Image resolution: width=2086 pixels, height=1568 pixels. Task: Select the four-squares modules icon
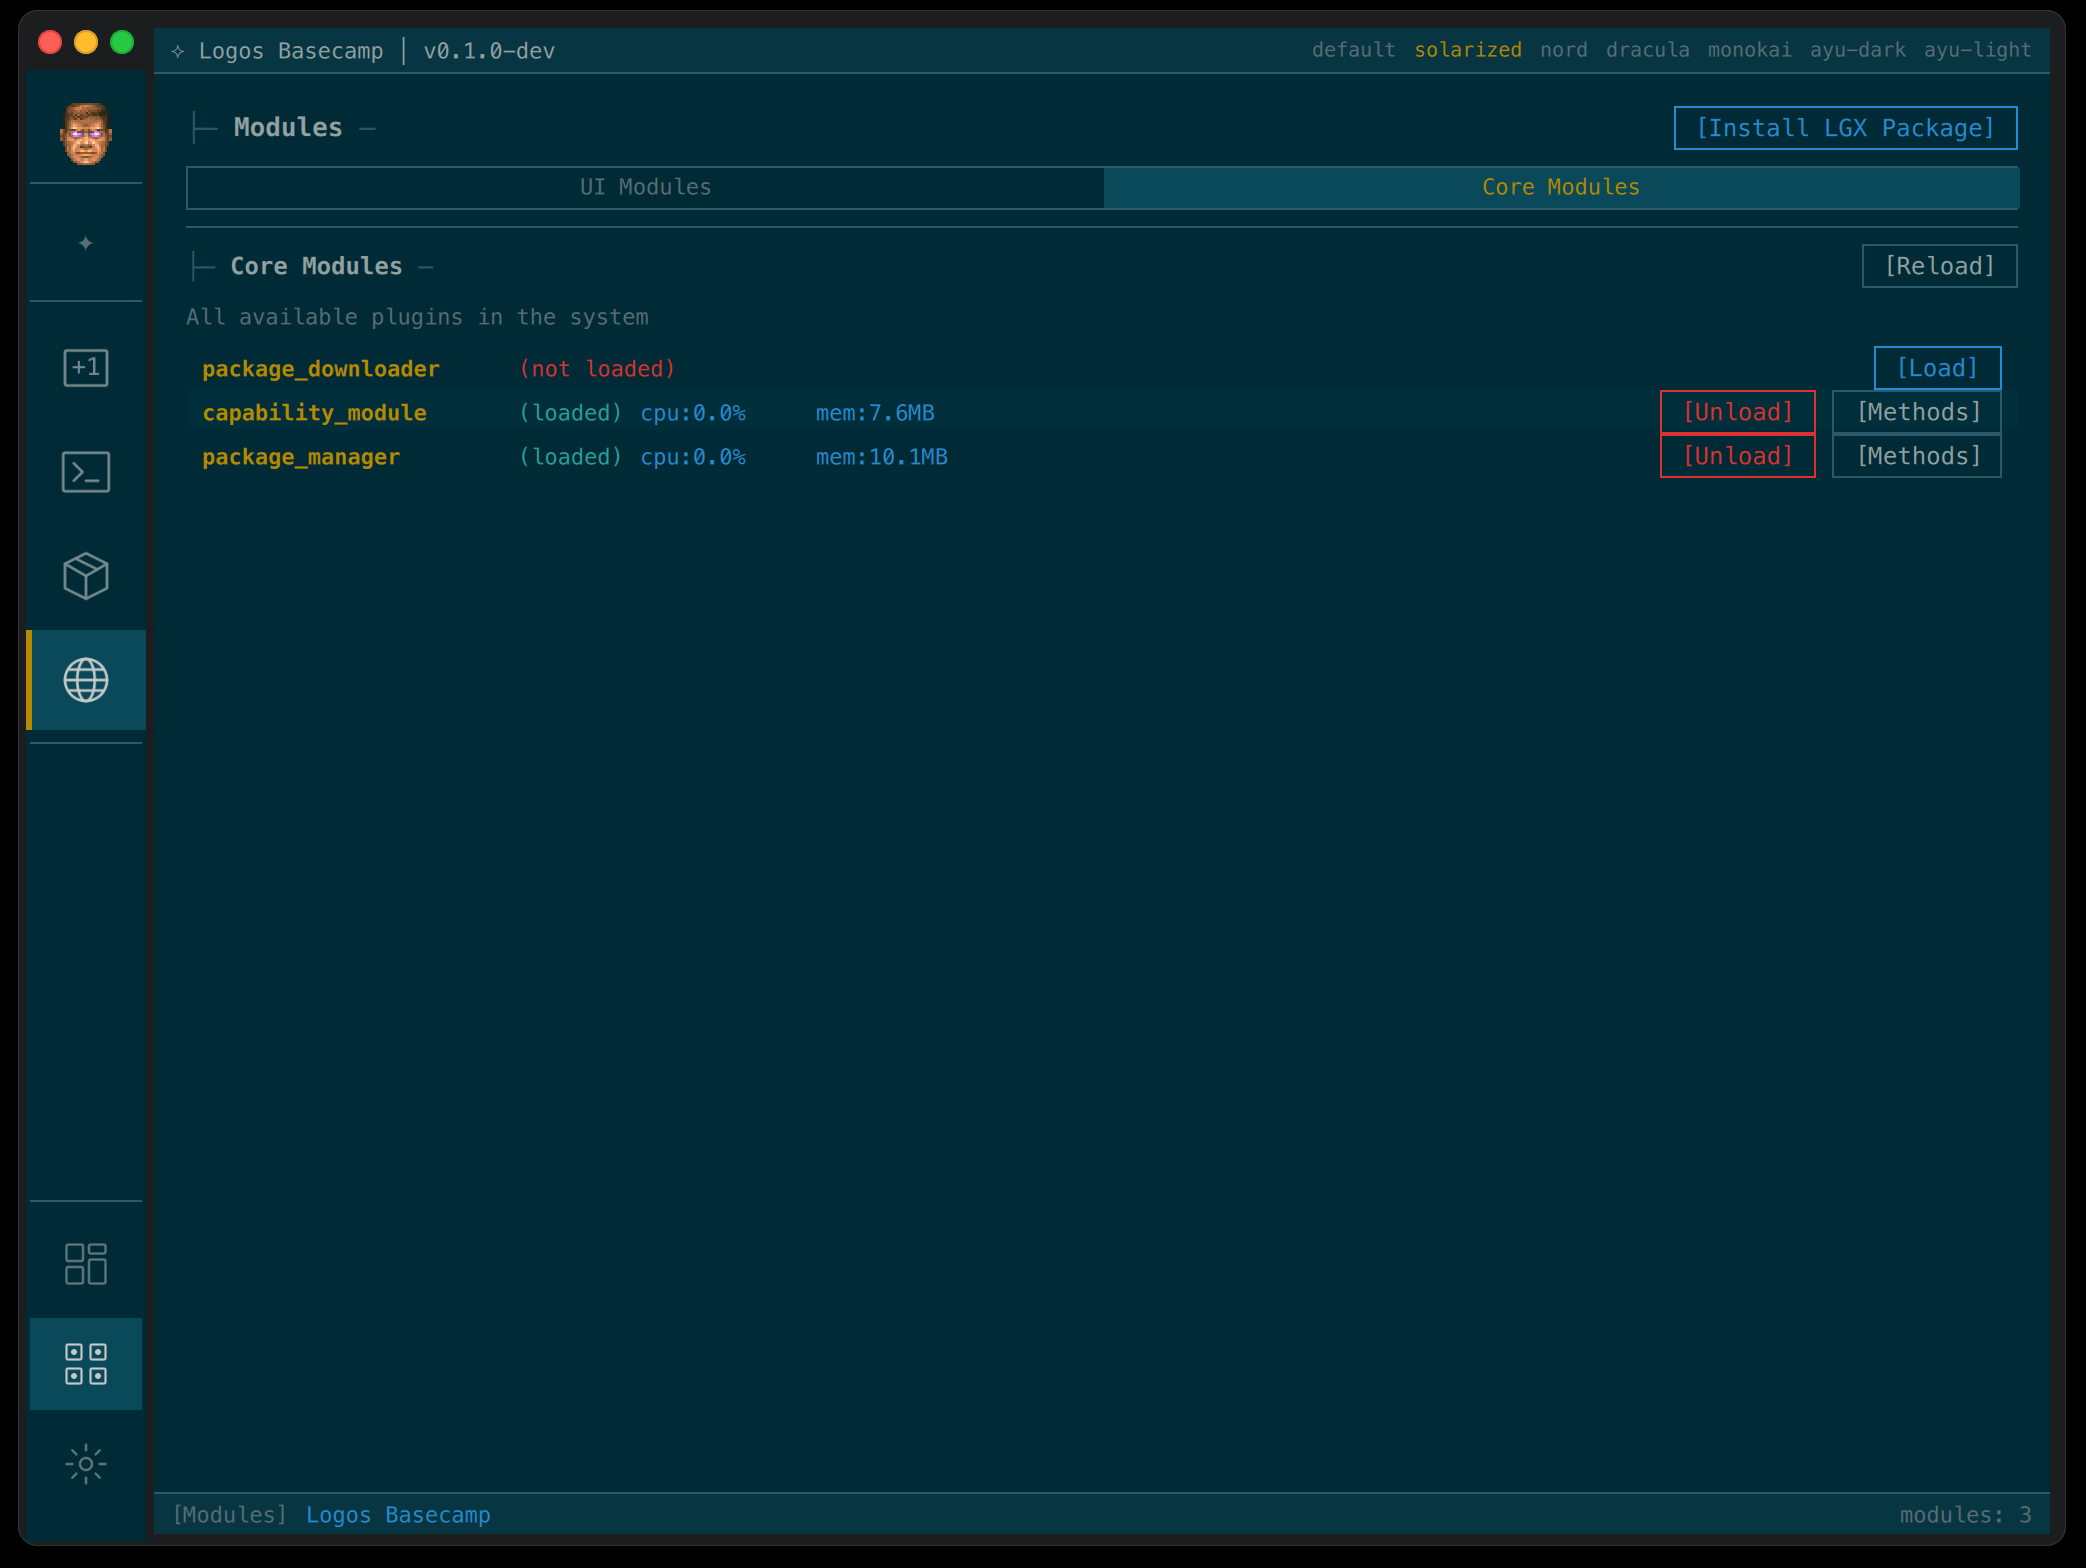point(86,1364)
